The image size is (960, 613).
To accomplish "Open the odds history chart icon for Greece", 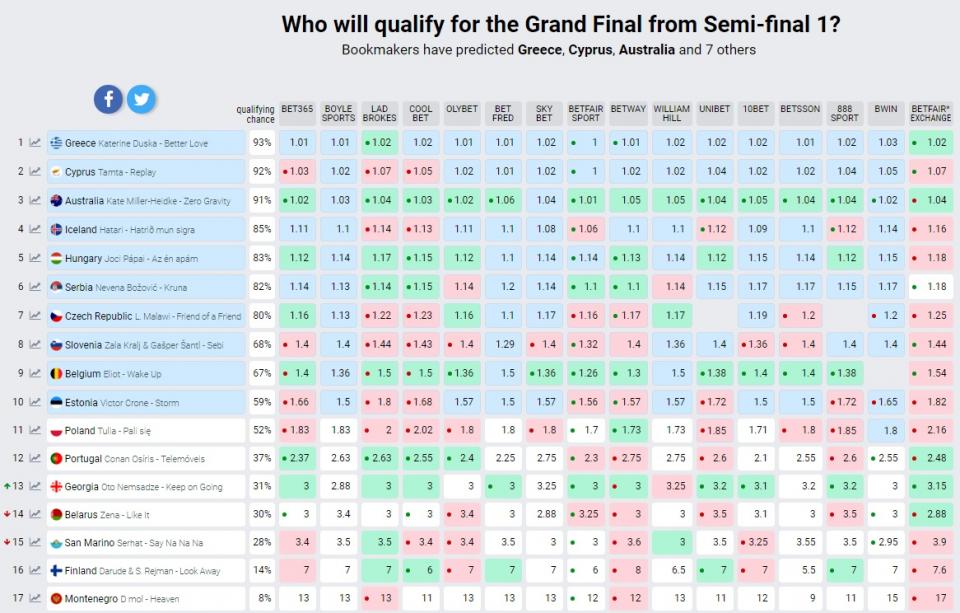I will [x=35, y=143].
